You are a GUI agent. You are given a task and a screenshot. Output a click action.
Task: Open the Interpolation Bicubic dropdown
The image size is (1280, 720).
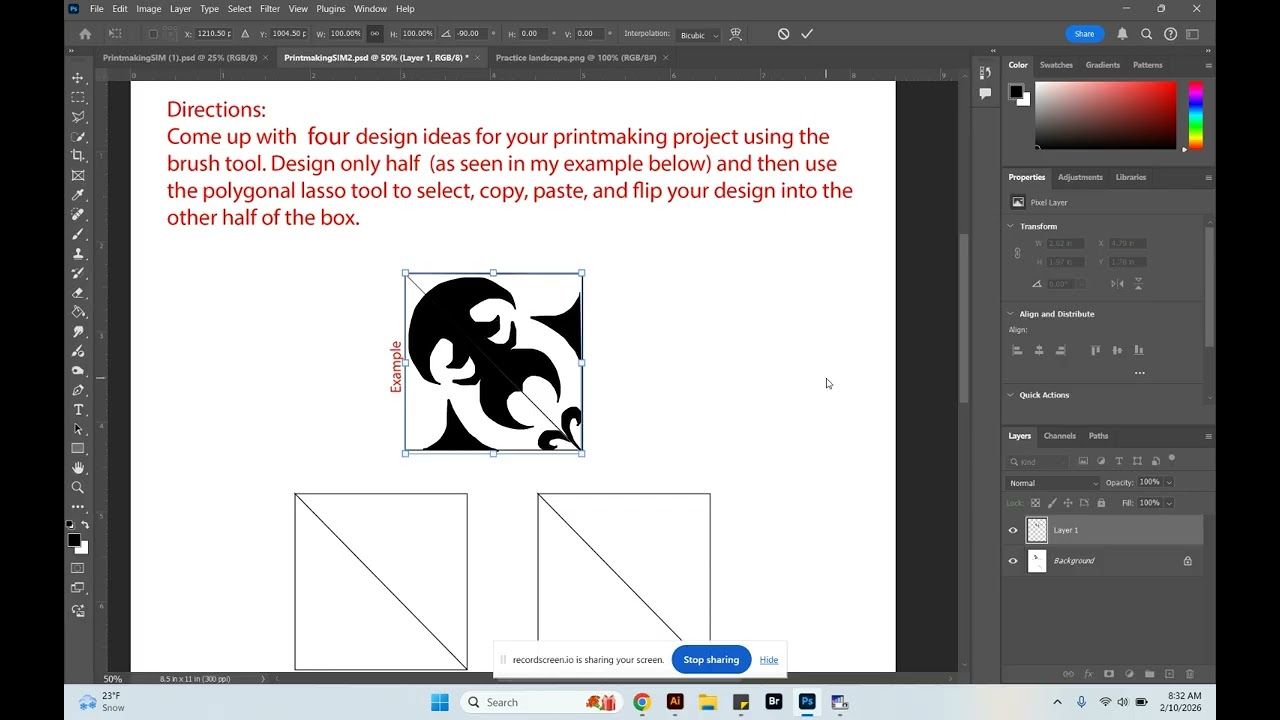click(698, 35)
